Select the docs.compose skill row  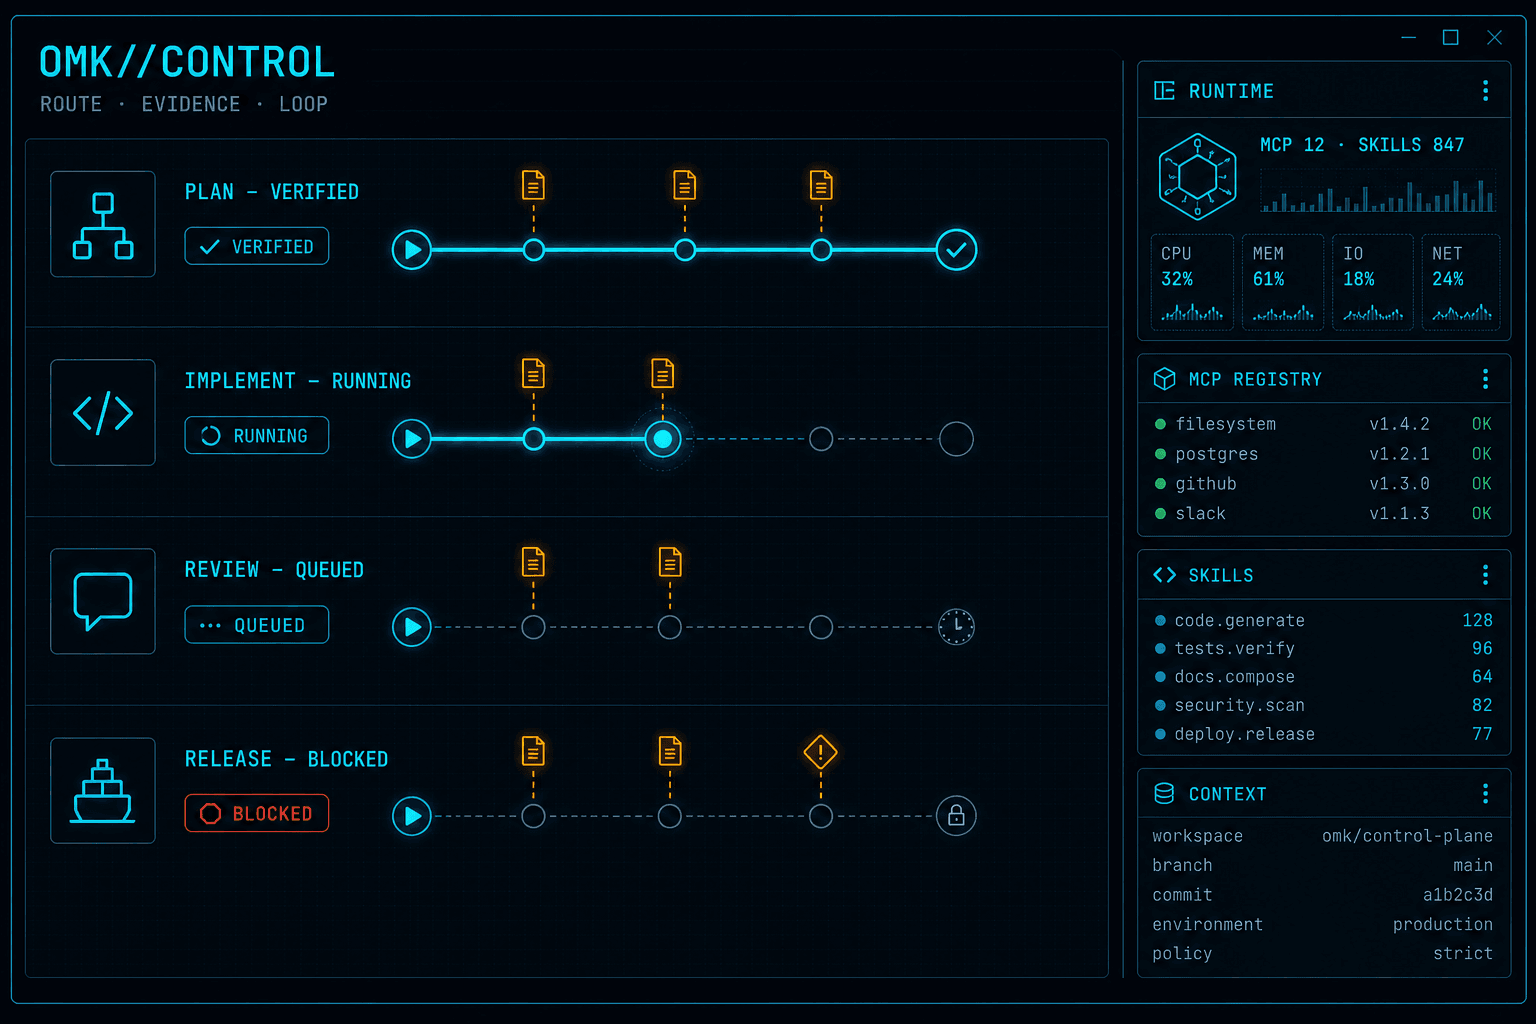point(1324,677)
